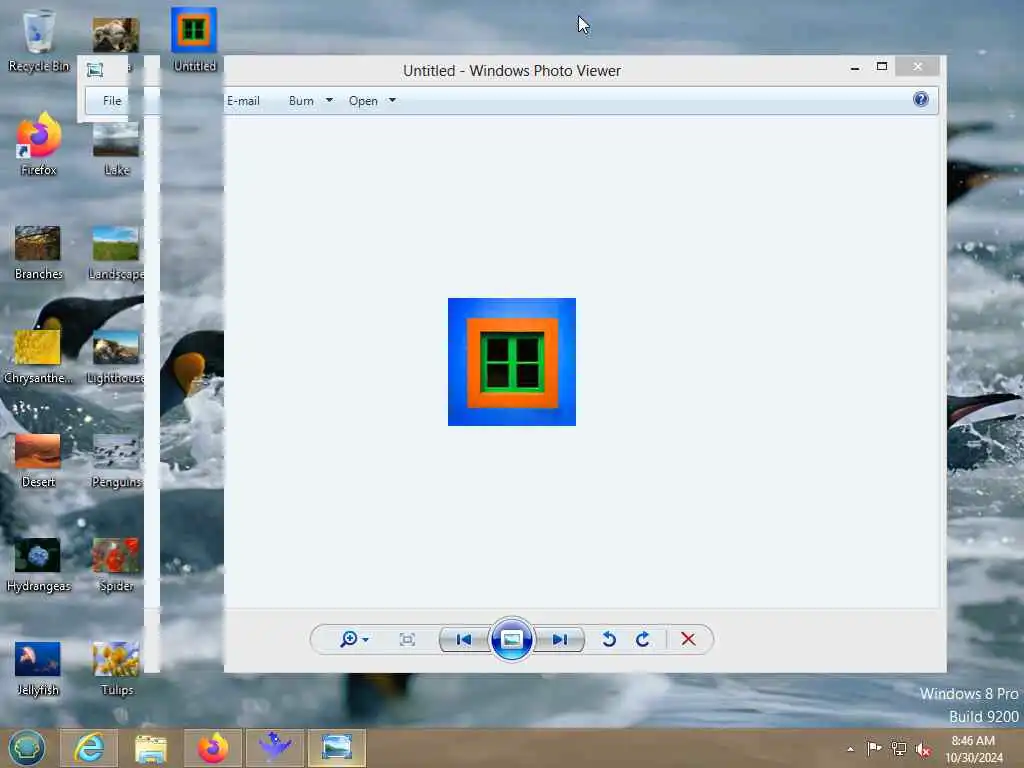Click the actual size fit button
Image resolution: width=1024 pixels, height=768 pixels.
pyautogui.click(x=407, y=639)
